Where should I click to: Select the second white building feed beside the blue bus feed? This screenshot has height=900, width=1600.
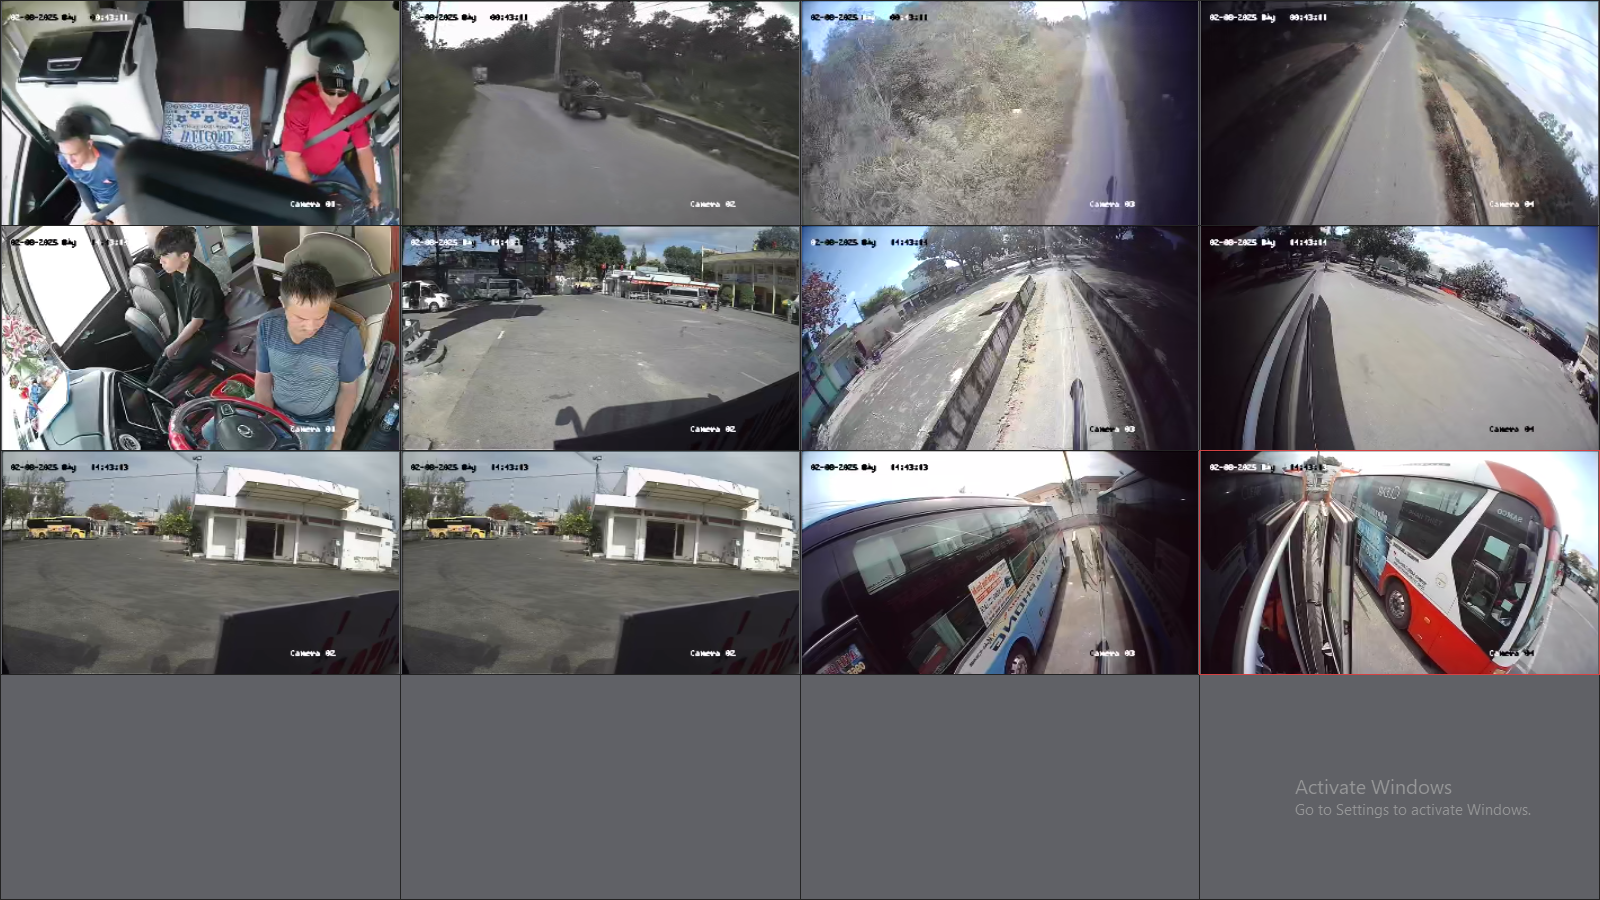(600, 563)
